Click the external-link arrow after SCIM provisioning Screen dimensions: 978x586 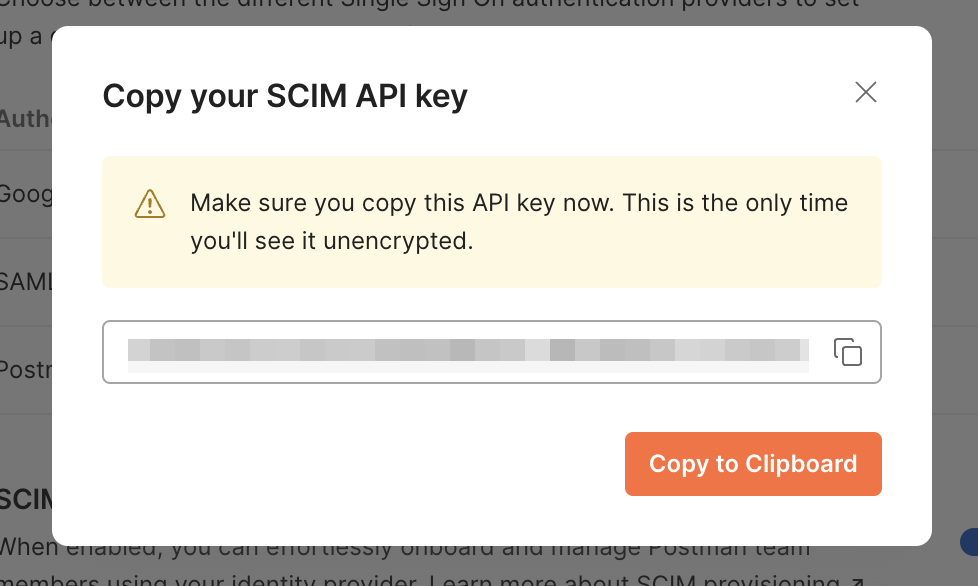856,580
